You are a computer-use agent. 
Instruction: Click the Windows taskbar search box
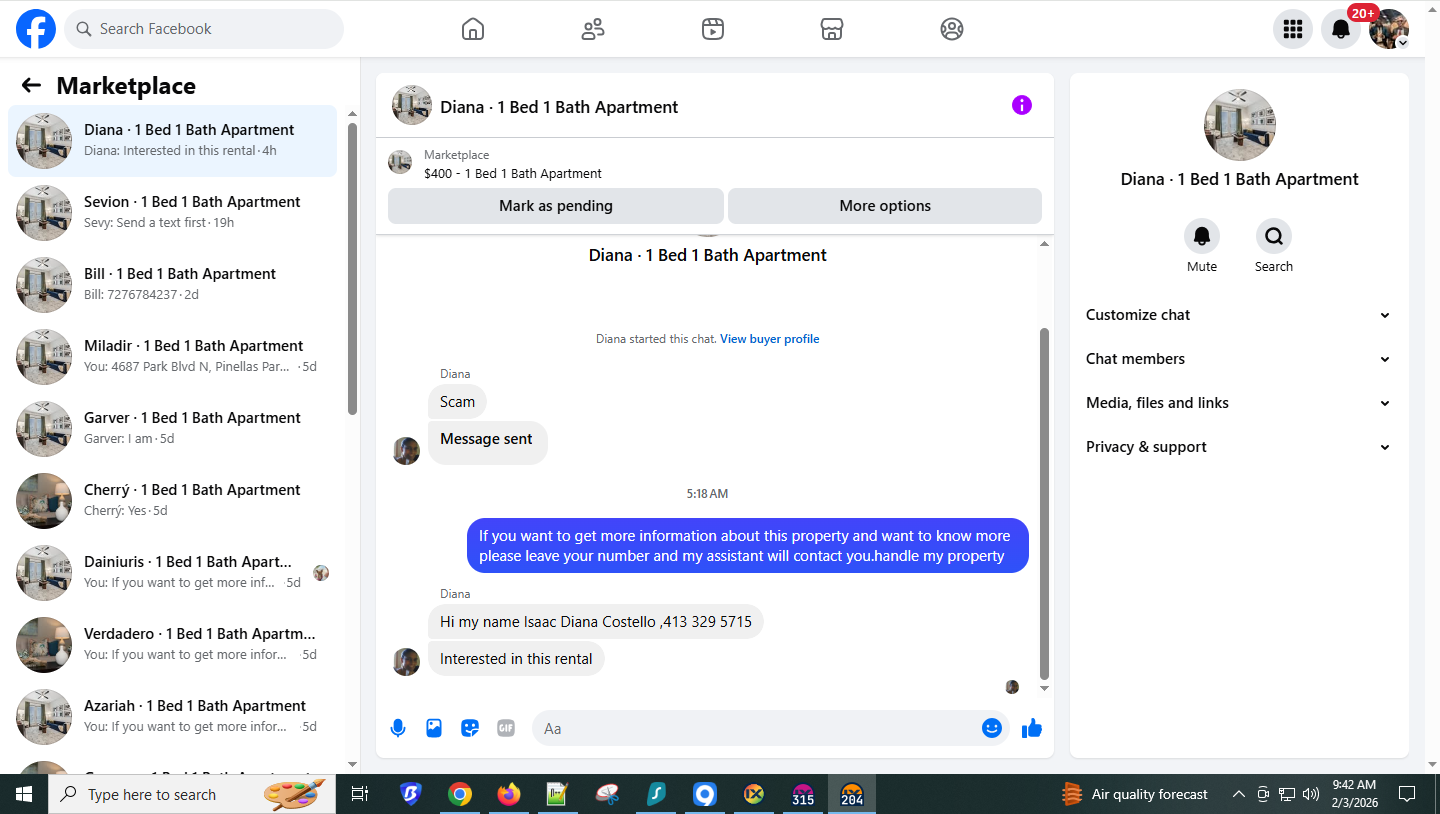193,794
